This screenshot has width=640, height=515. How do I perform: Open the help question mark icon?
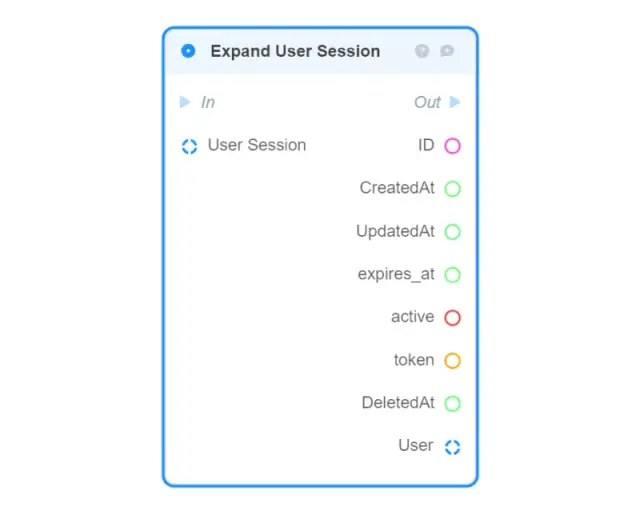point(422,51)
